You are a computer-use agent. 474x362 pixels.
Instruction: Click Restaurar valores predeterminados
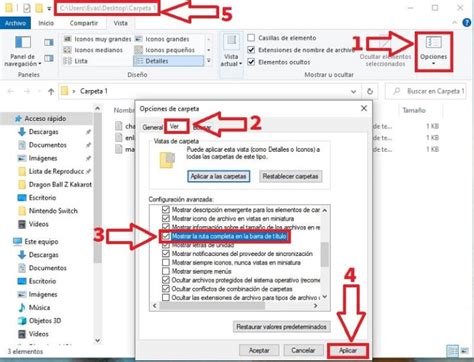[282, 327]
